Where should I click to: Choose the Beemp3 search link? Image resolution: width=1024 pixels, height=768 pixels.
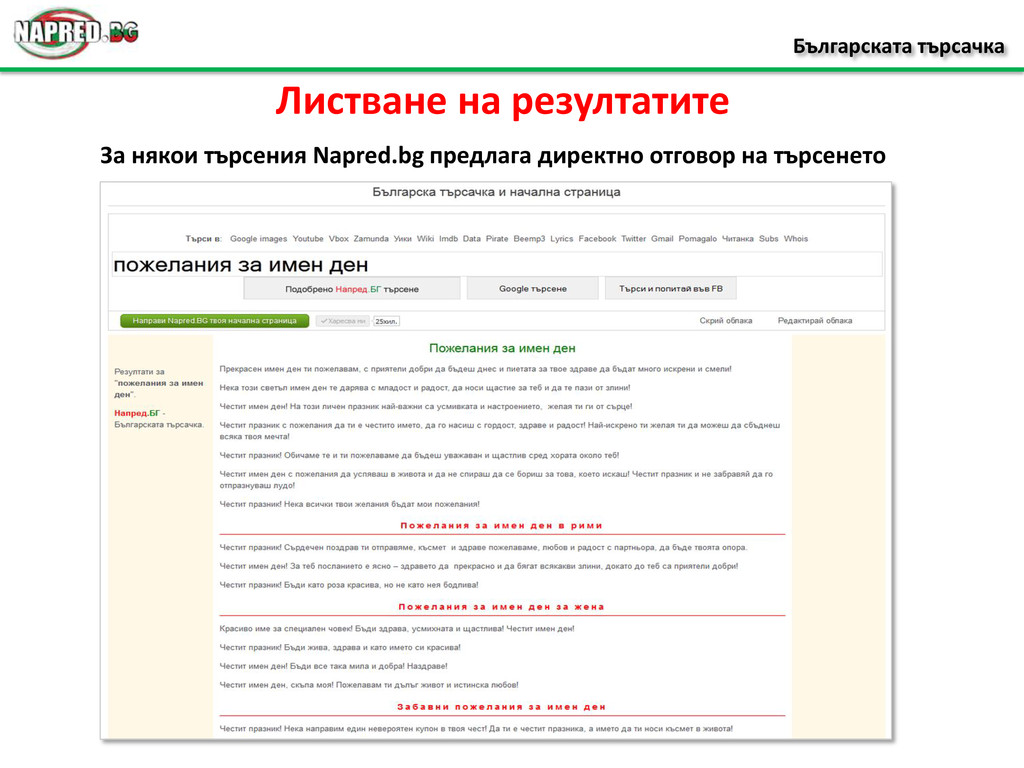pos(529,239)
